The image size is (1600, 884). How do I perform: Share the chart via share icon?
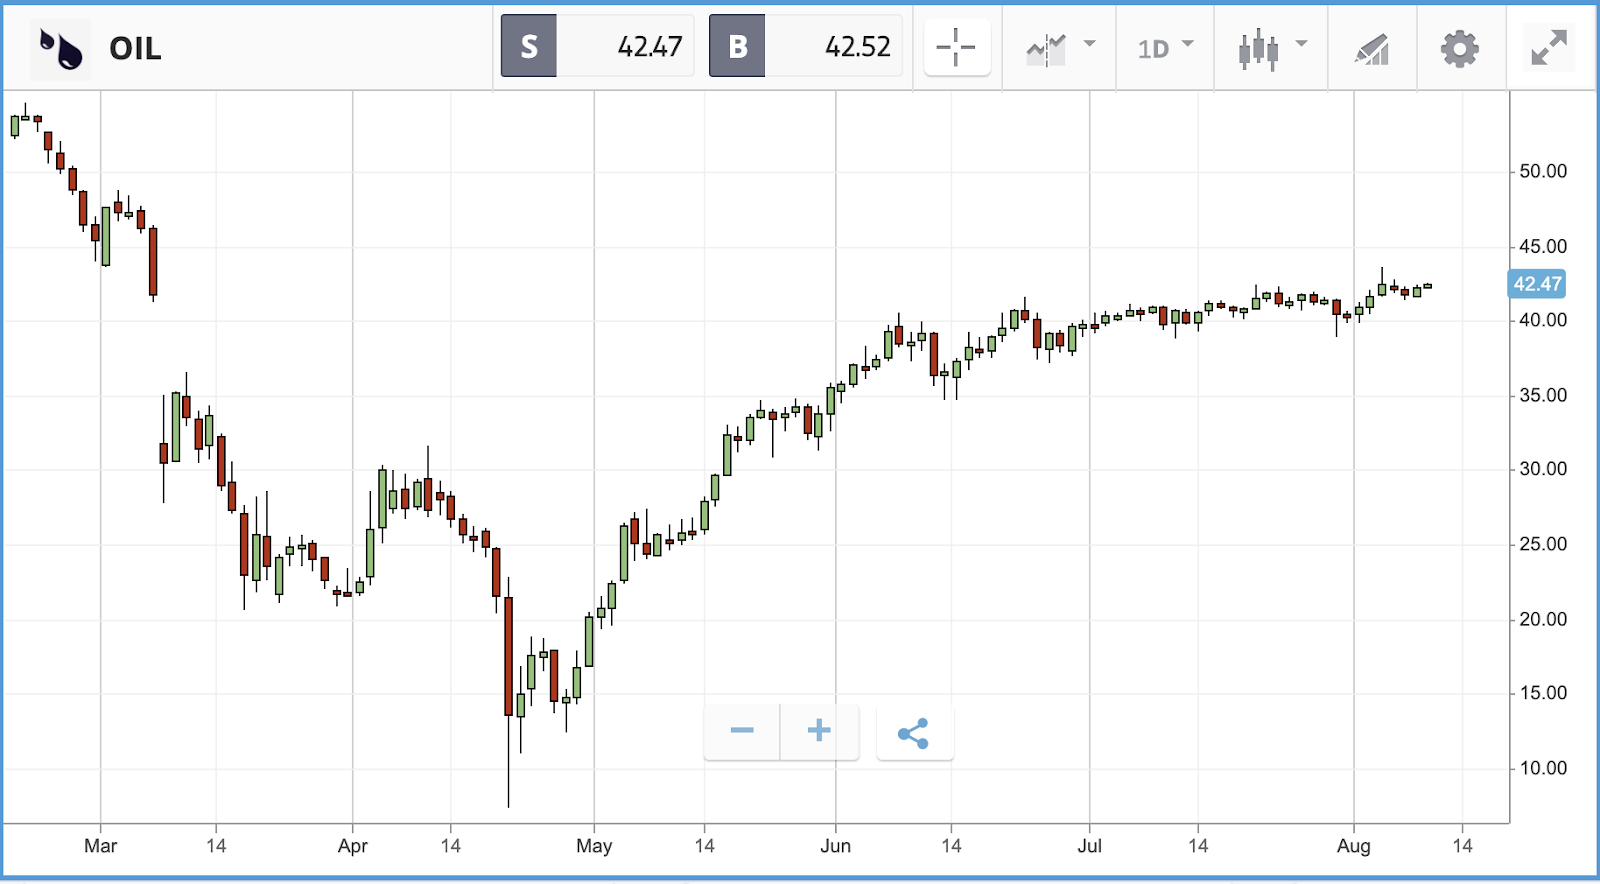click(x=914, y=733)
